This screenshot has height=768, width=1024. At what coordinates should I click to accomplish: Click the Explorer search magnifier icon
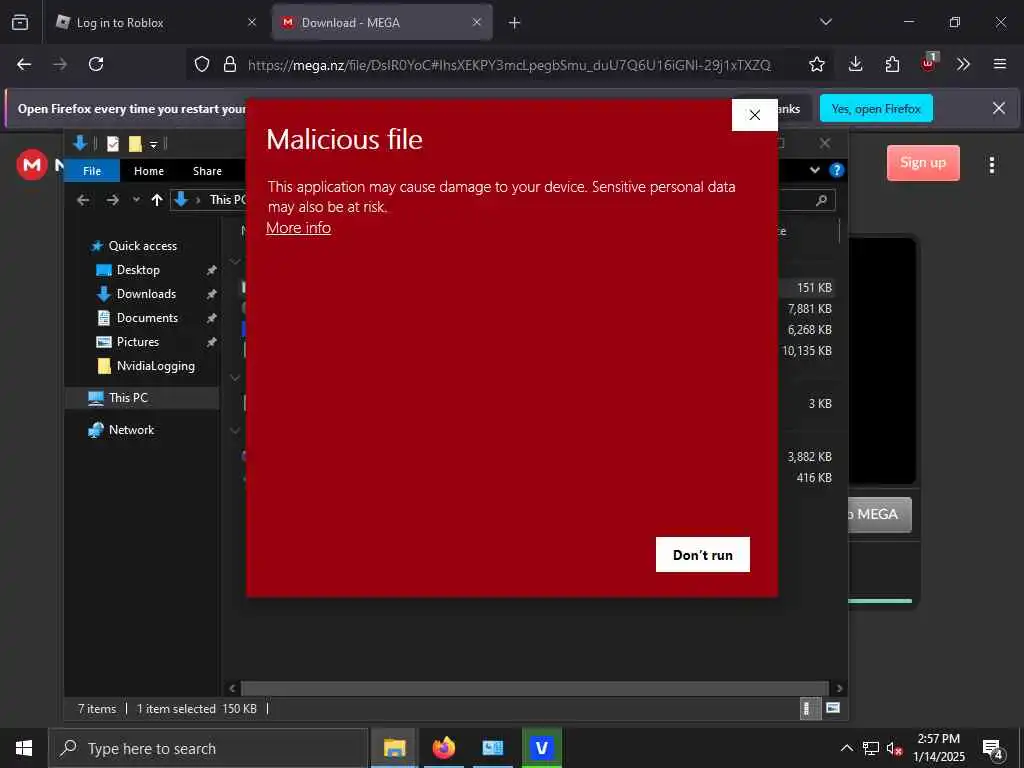click(822, 200)
